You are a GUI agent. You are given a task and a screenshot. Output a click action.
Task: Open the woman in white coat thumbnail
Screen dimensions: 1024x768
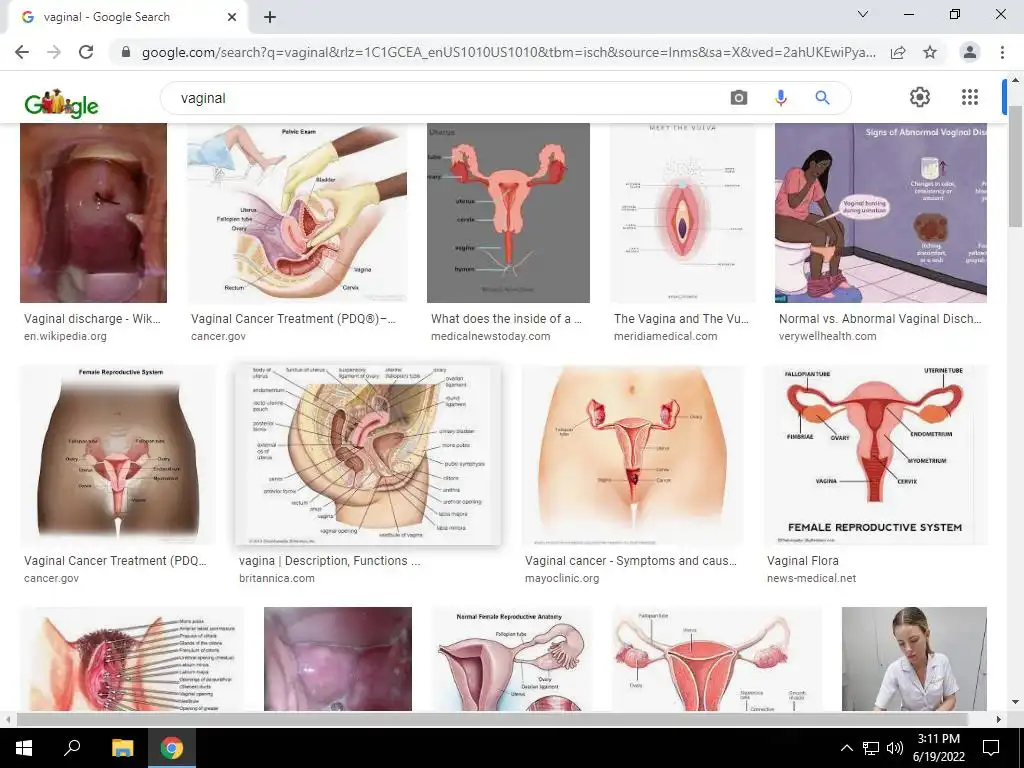914,659
